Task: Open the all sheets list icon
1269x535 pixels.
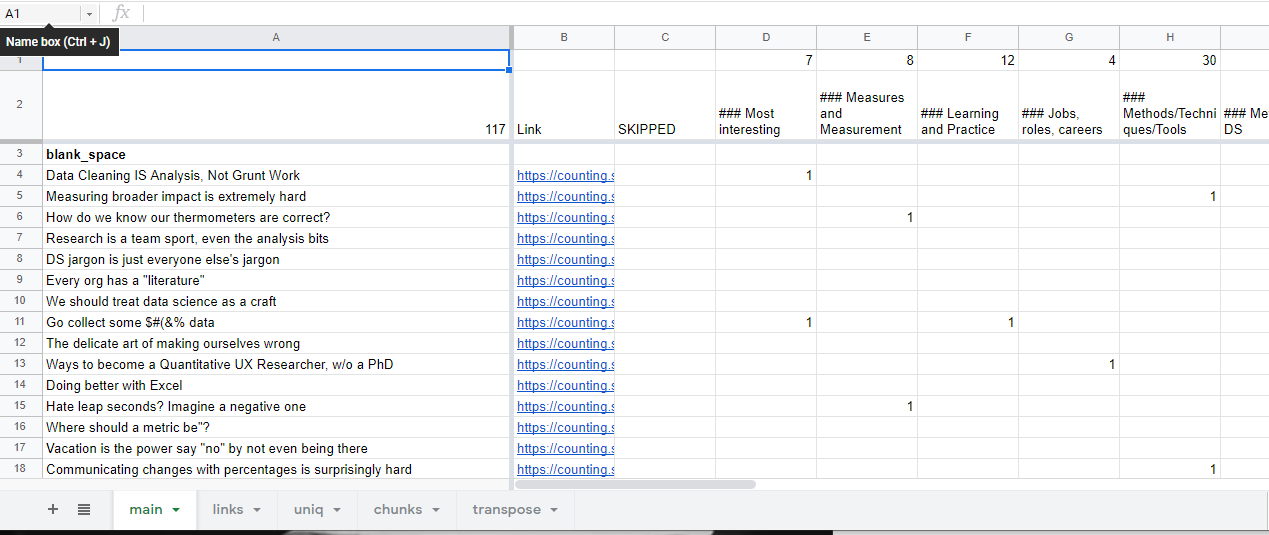Action: pyautogui.click(x=84, y=509)
